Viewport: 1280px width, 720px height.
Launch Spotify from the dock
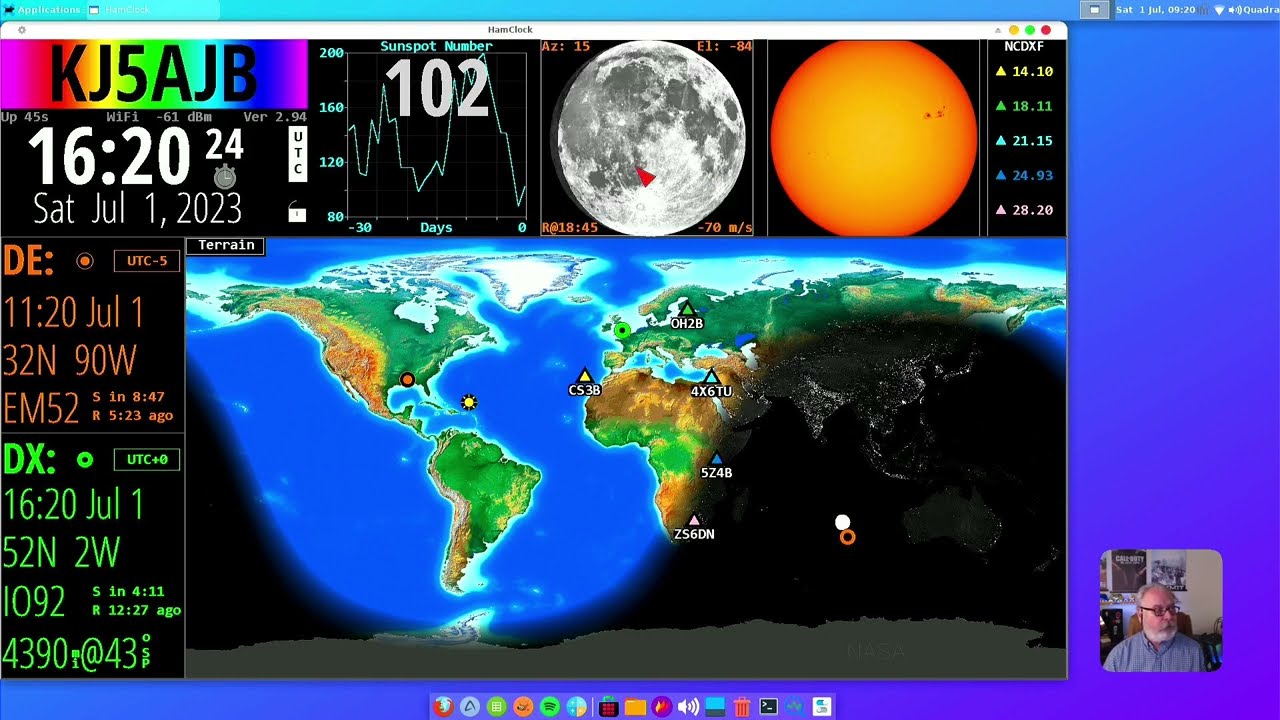[x=550, y=707]
